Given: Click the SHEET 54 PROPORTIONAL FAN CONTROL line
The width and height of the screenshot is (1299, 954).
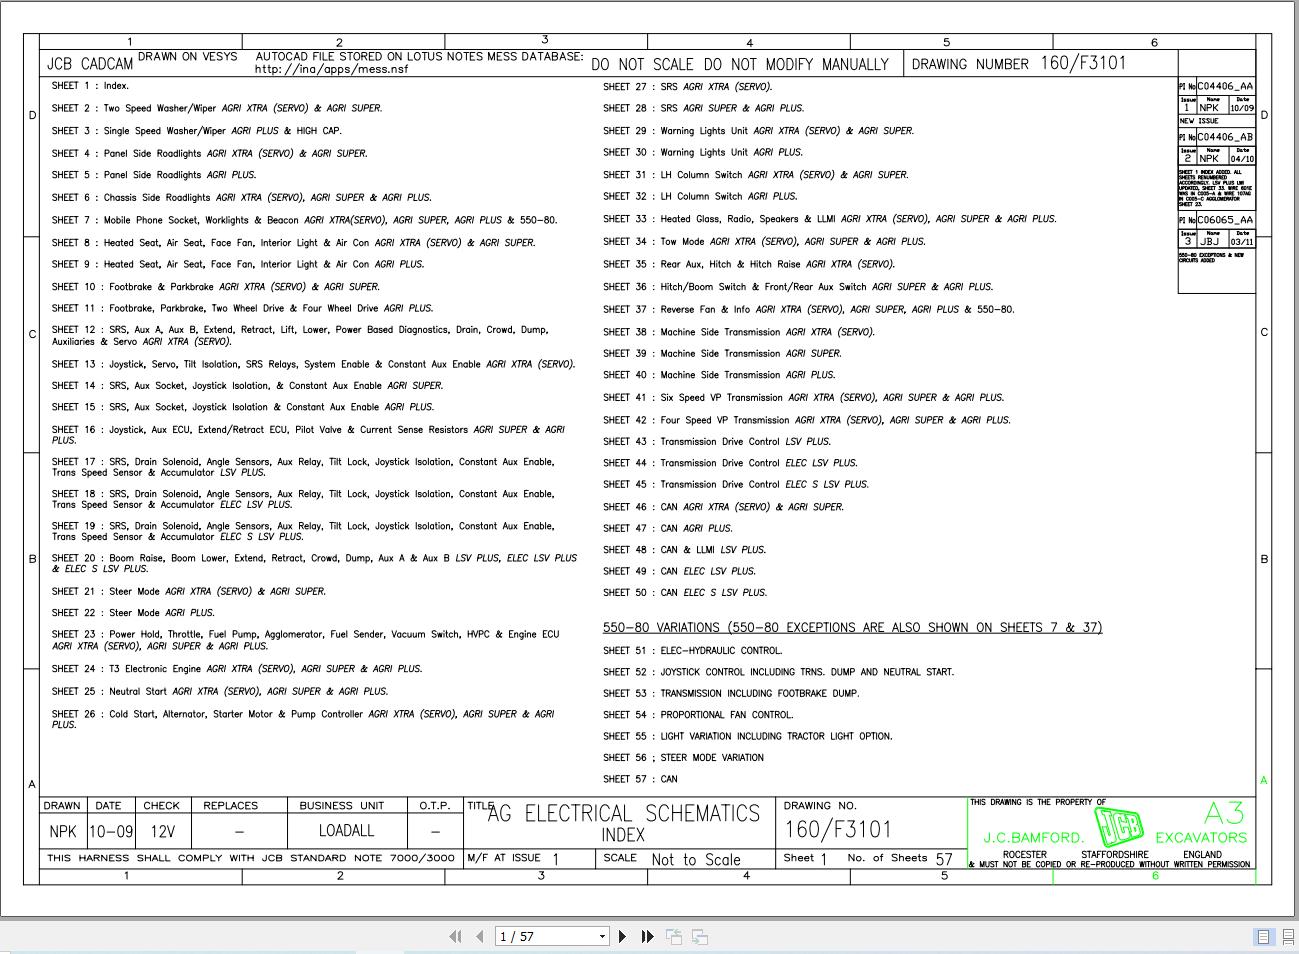Looking at the screenshot, I should [698, 716].
